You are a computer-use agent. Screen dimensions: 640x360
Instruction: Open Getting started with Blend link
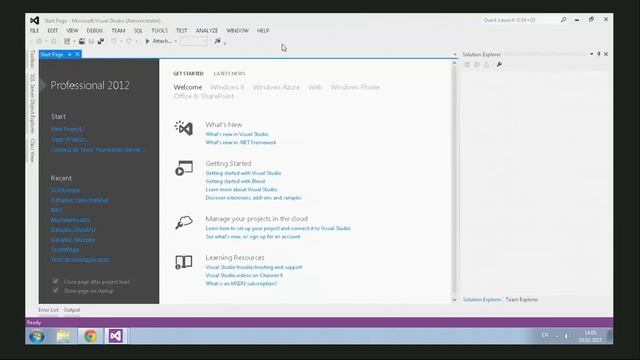[x=235, y=181]
